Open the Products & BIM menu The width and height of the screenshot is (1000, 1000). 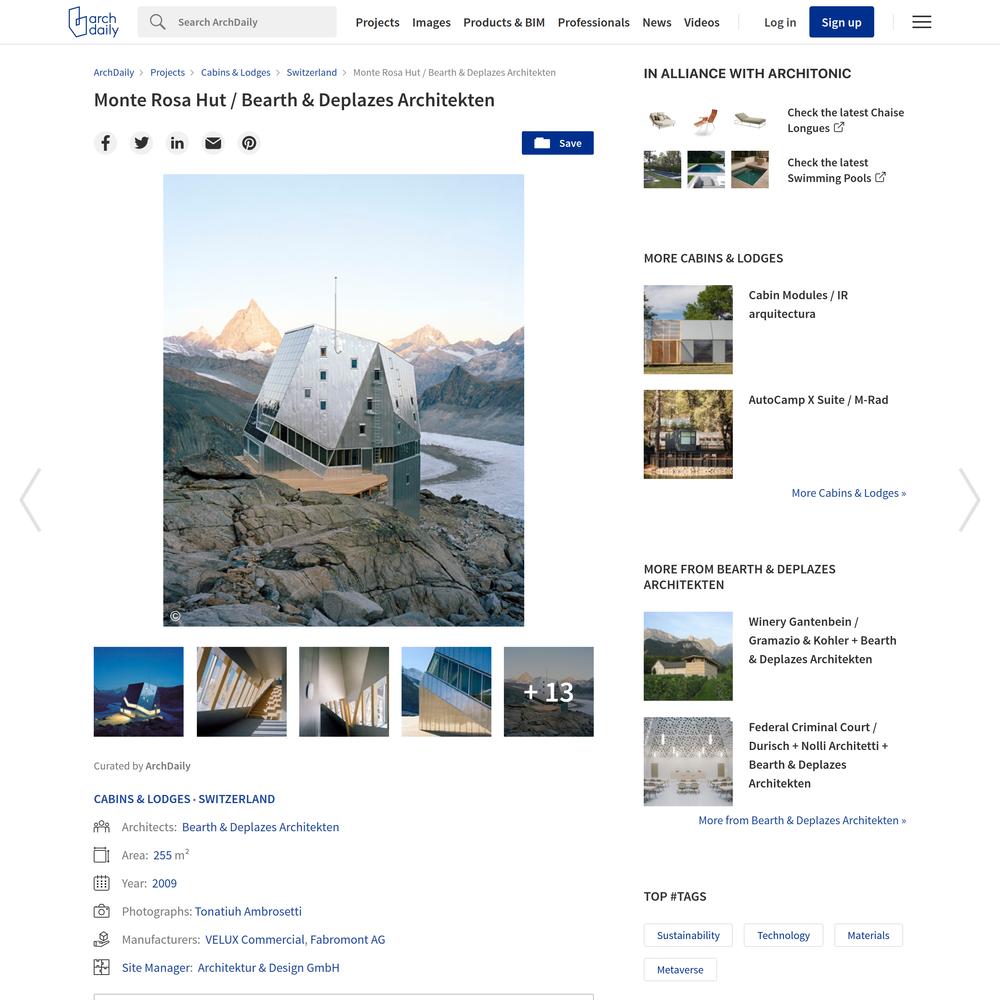coord(504,22)
